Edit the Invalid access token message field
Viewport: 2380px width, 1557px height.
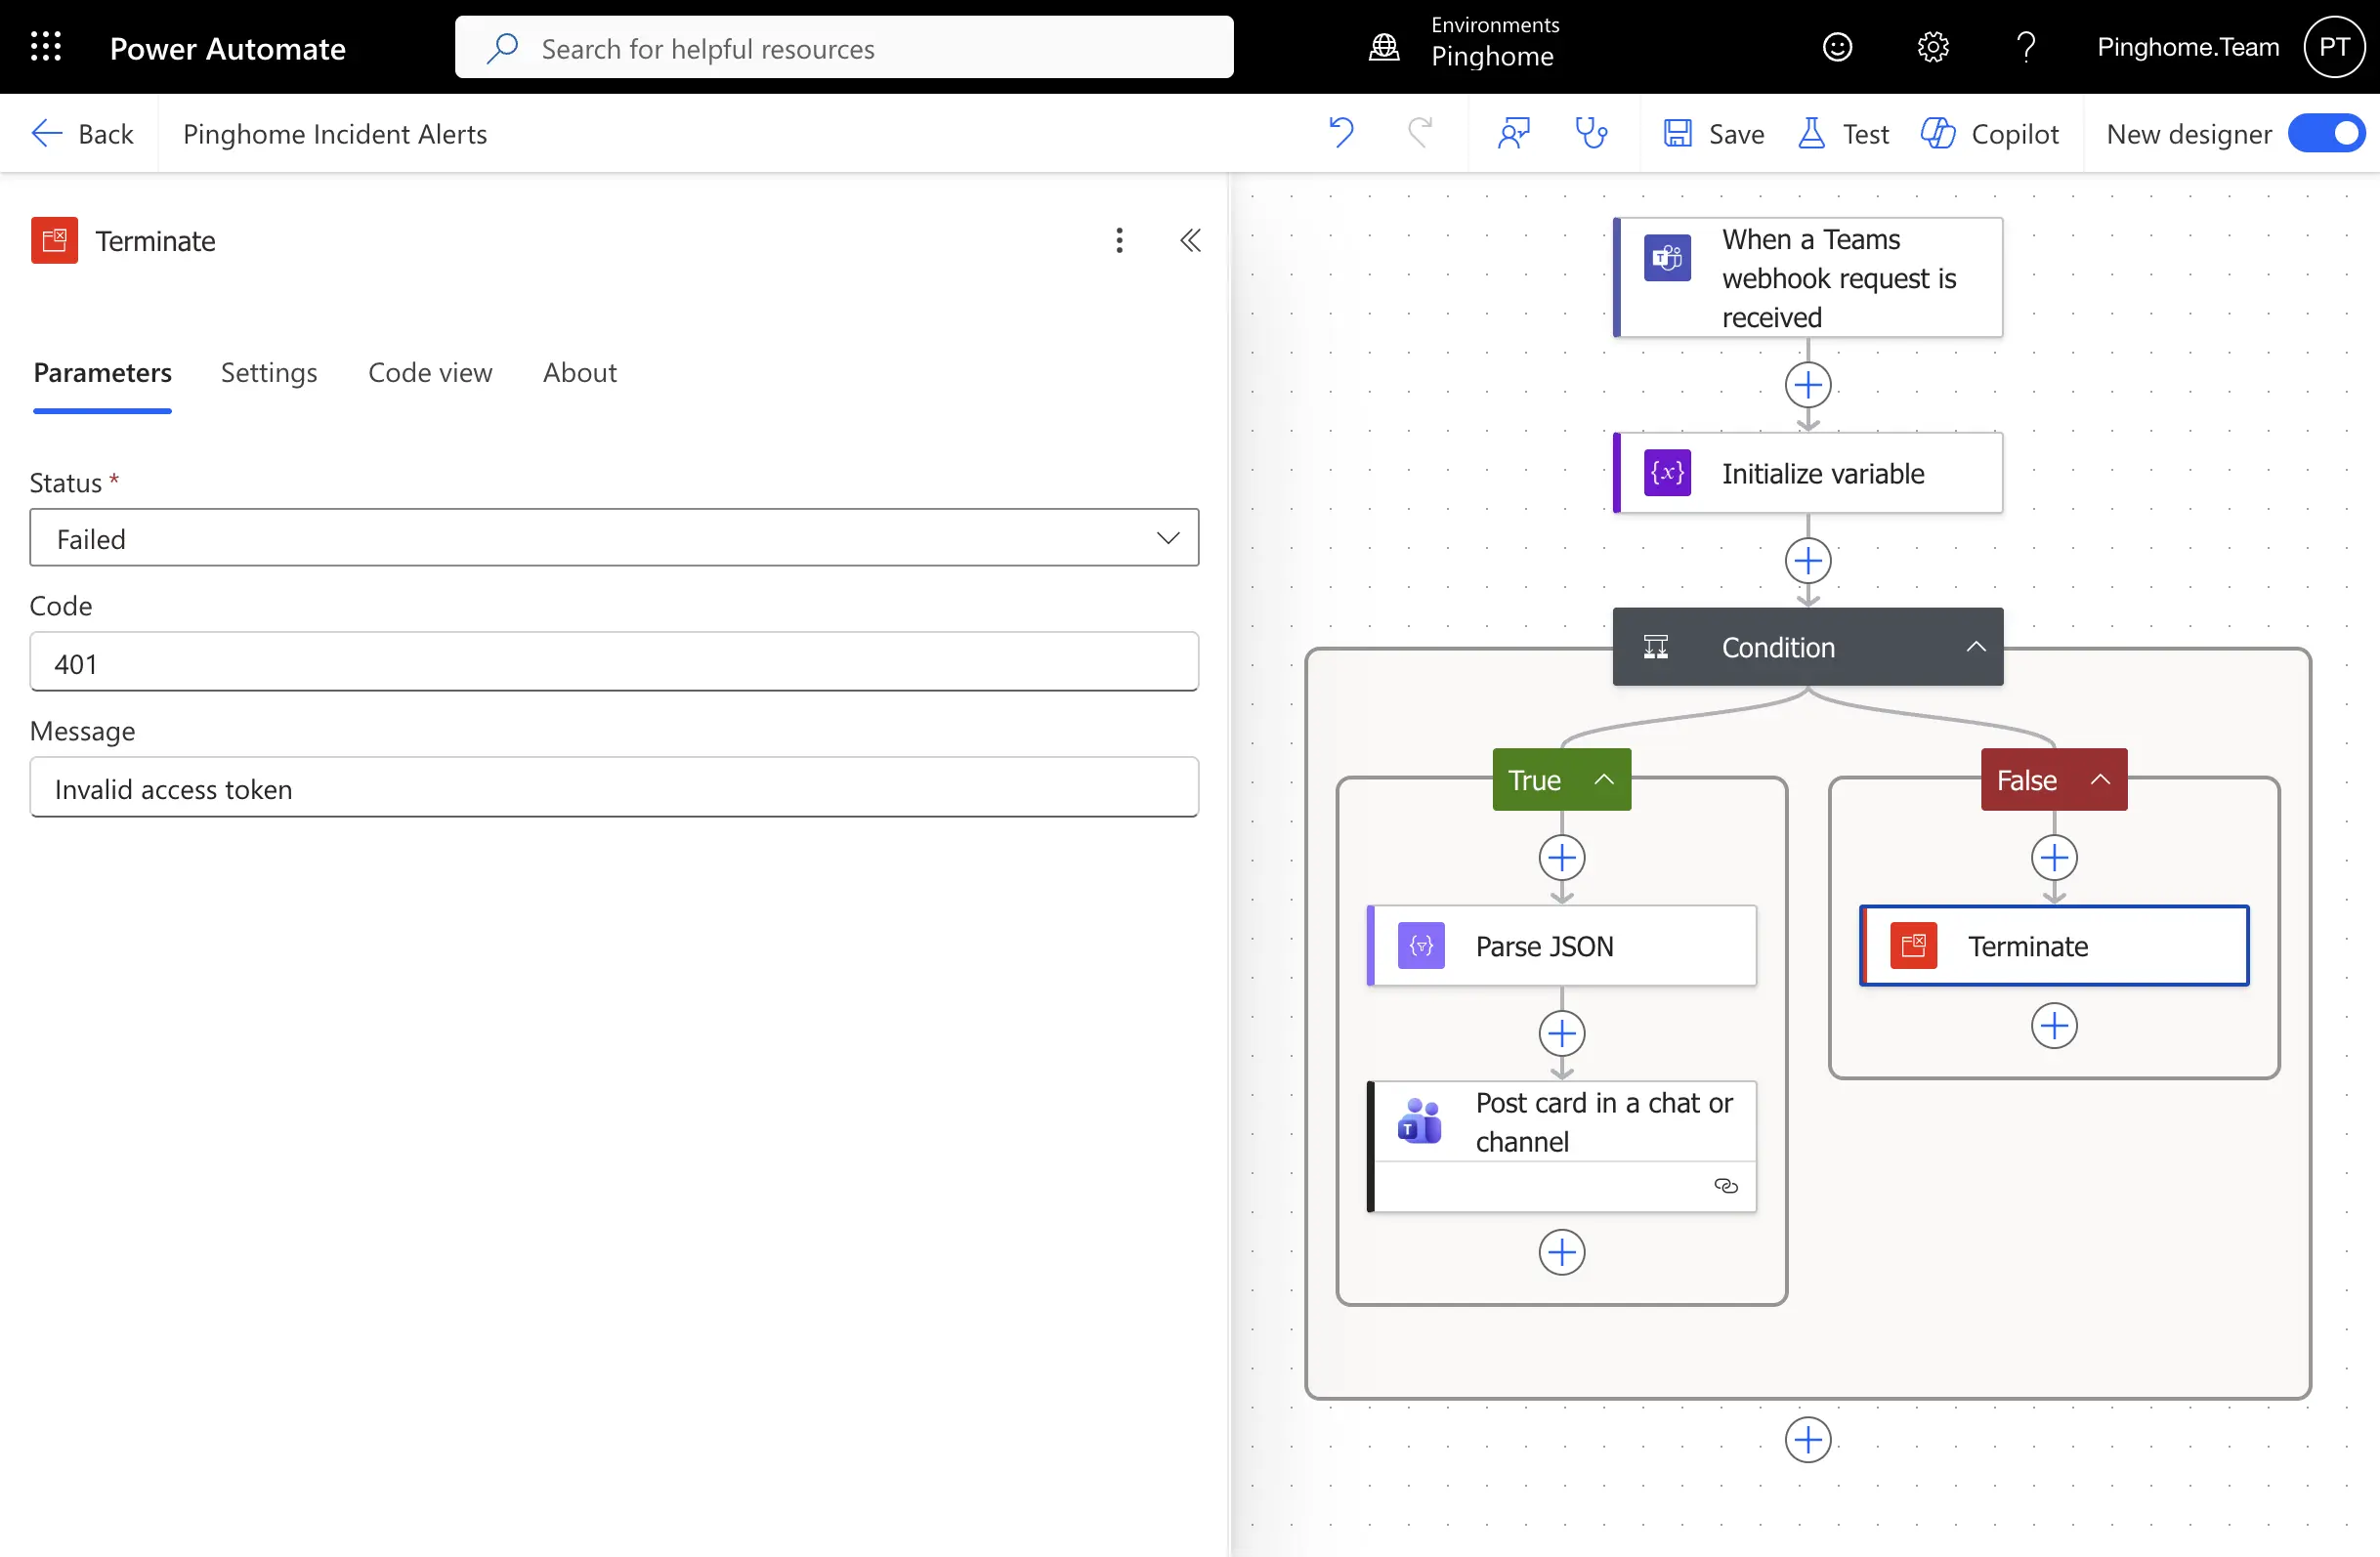[614, 788]
